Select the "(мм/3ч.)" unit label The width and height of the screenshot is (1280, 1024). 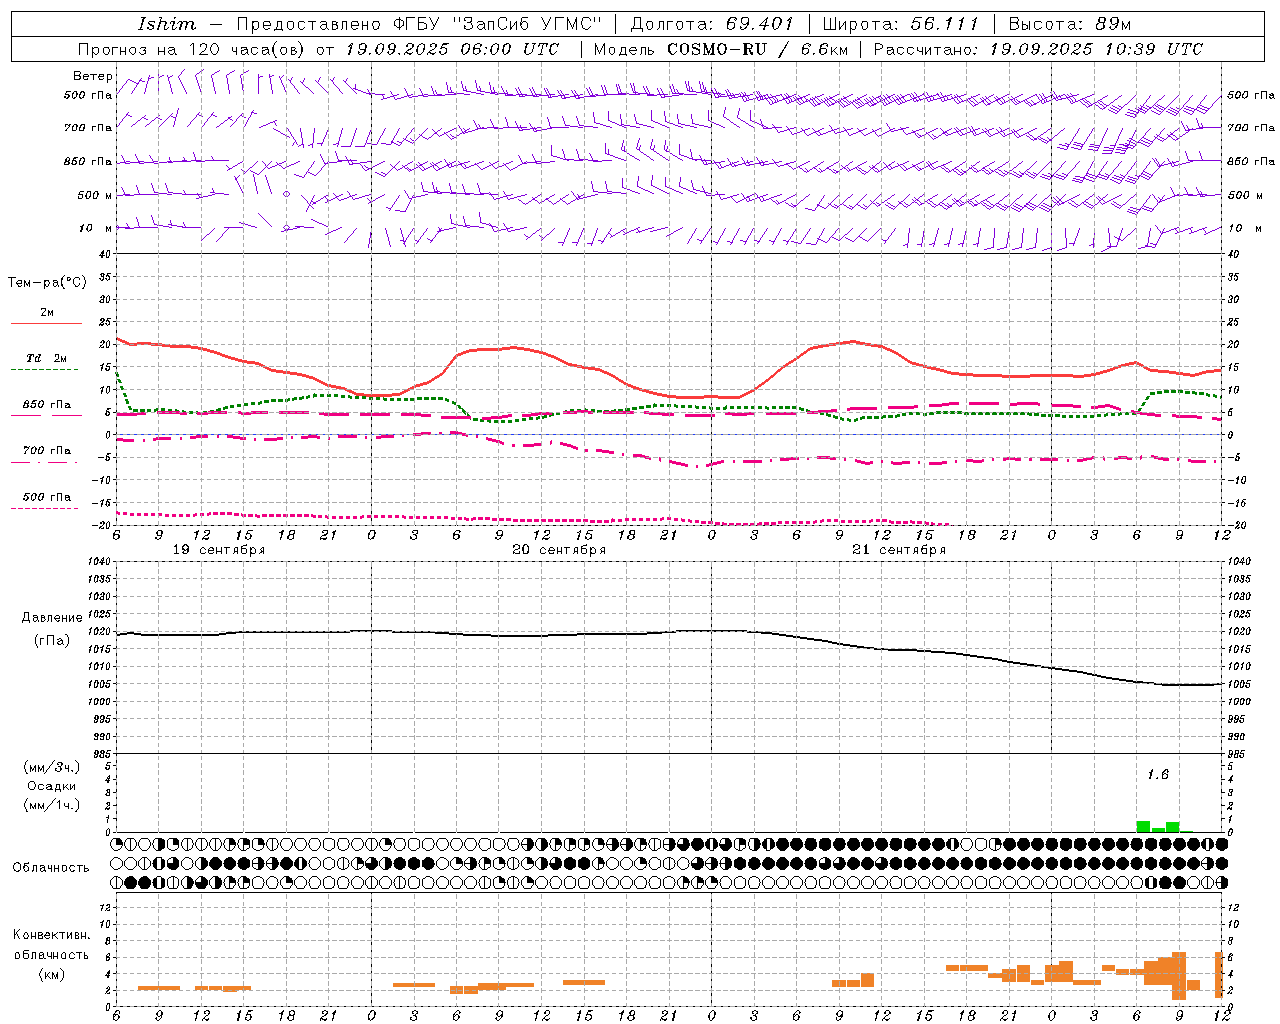click(52, 768)
